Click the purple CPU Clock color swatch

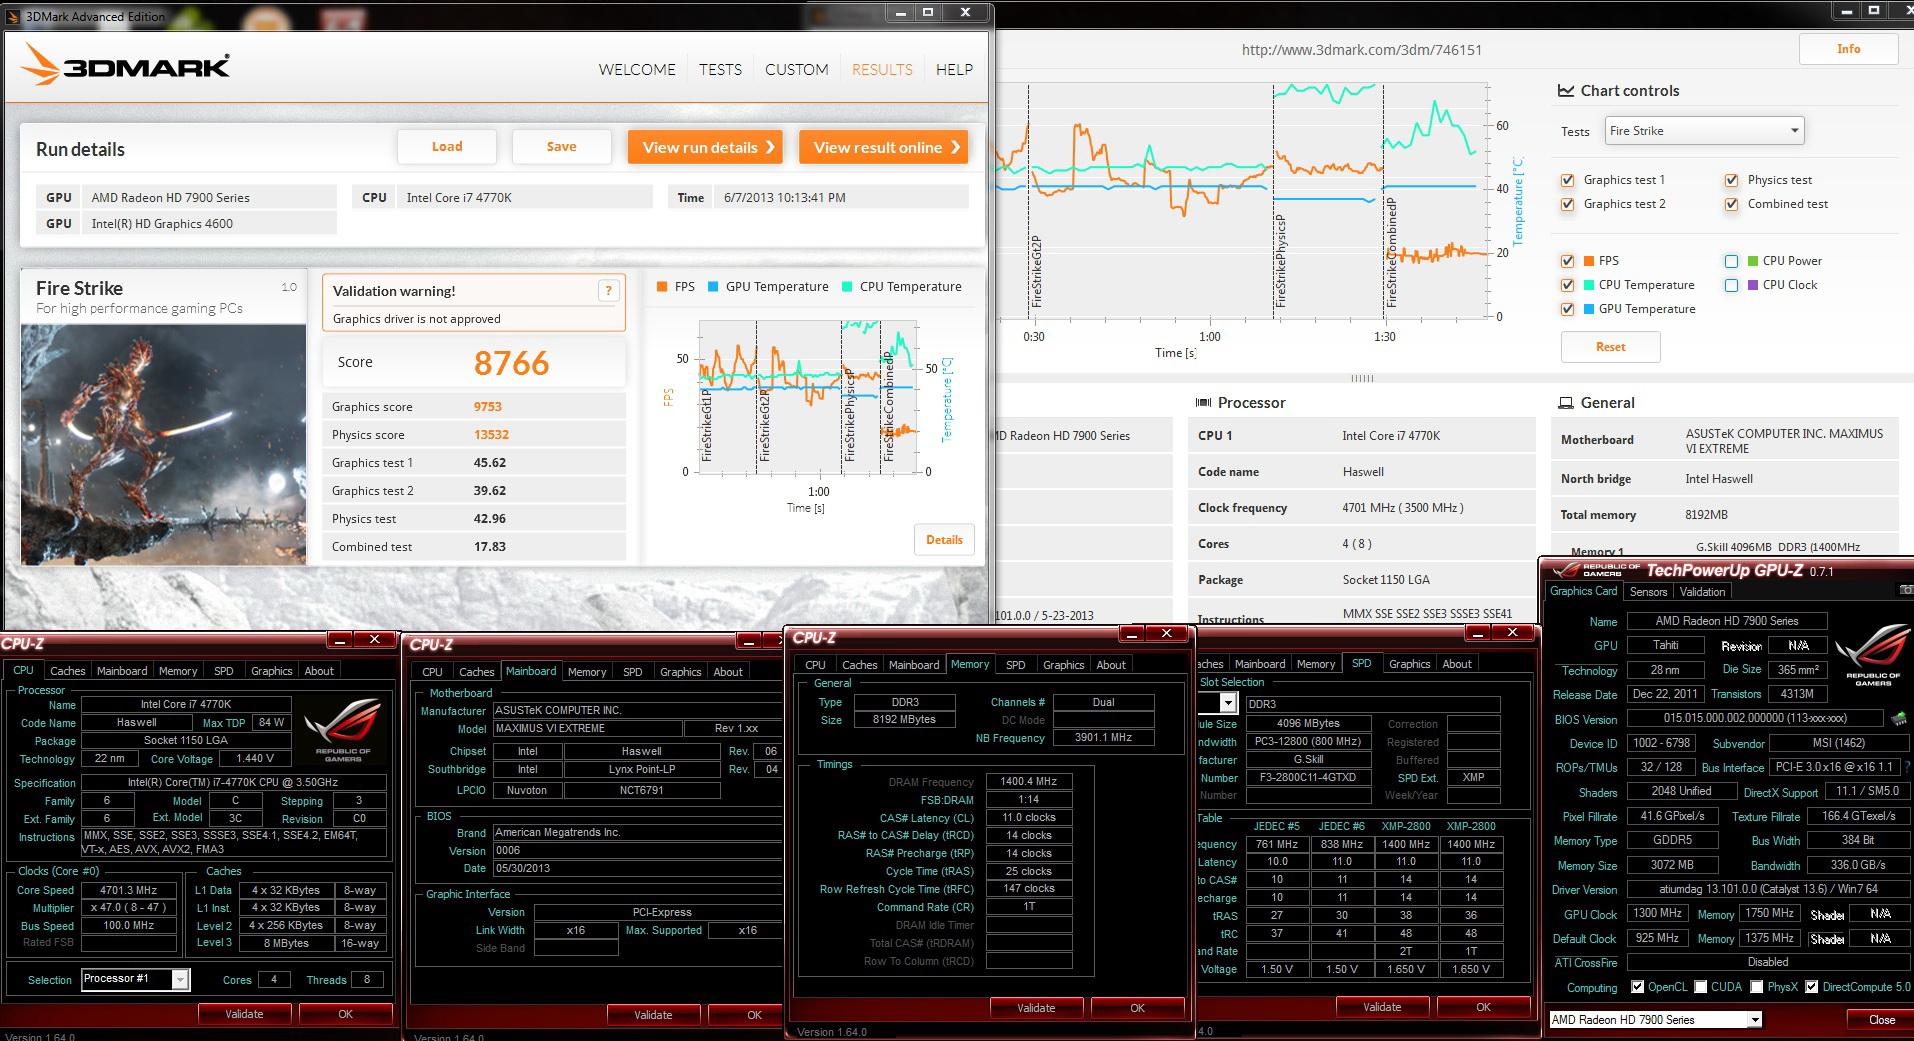(x=1754, y=285)
